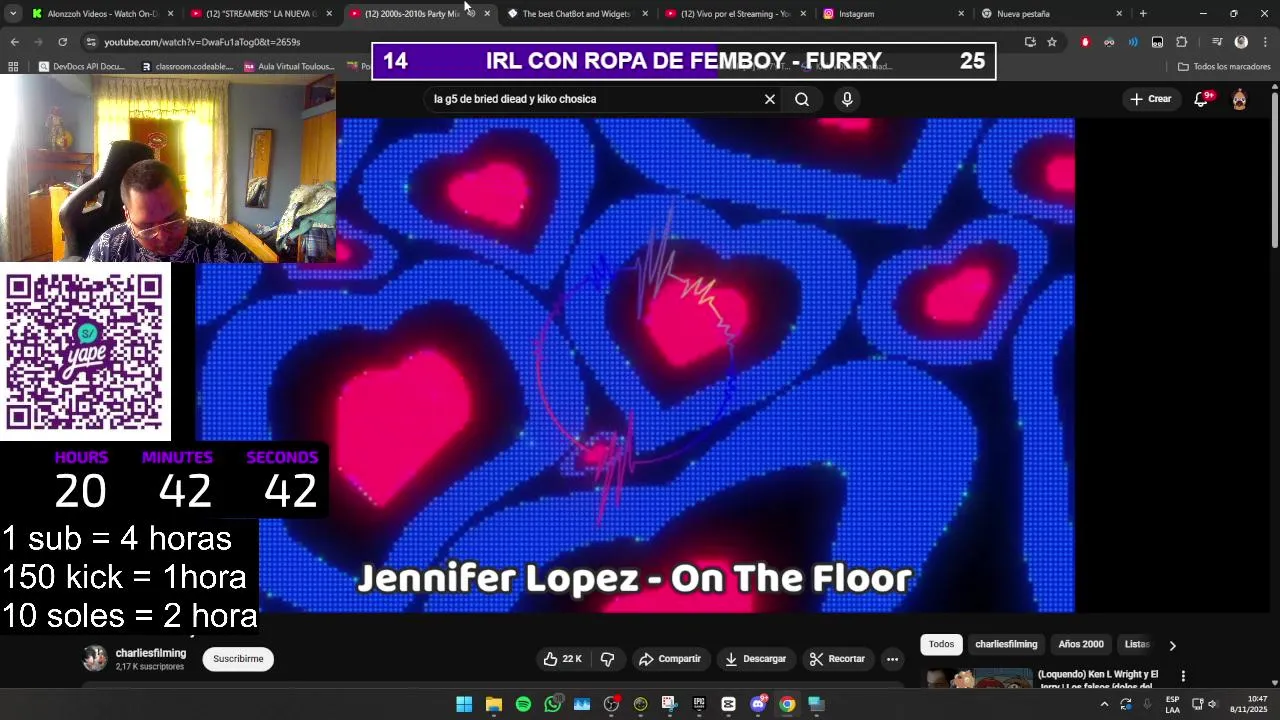This screenshot has width=1280, height=720.
Task: Click the Suscribirme button
Action: [238, 659]
